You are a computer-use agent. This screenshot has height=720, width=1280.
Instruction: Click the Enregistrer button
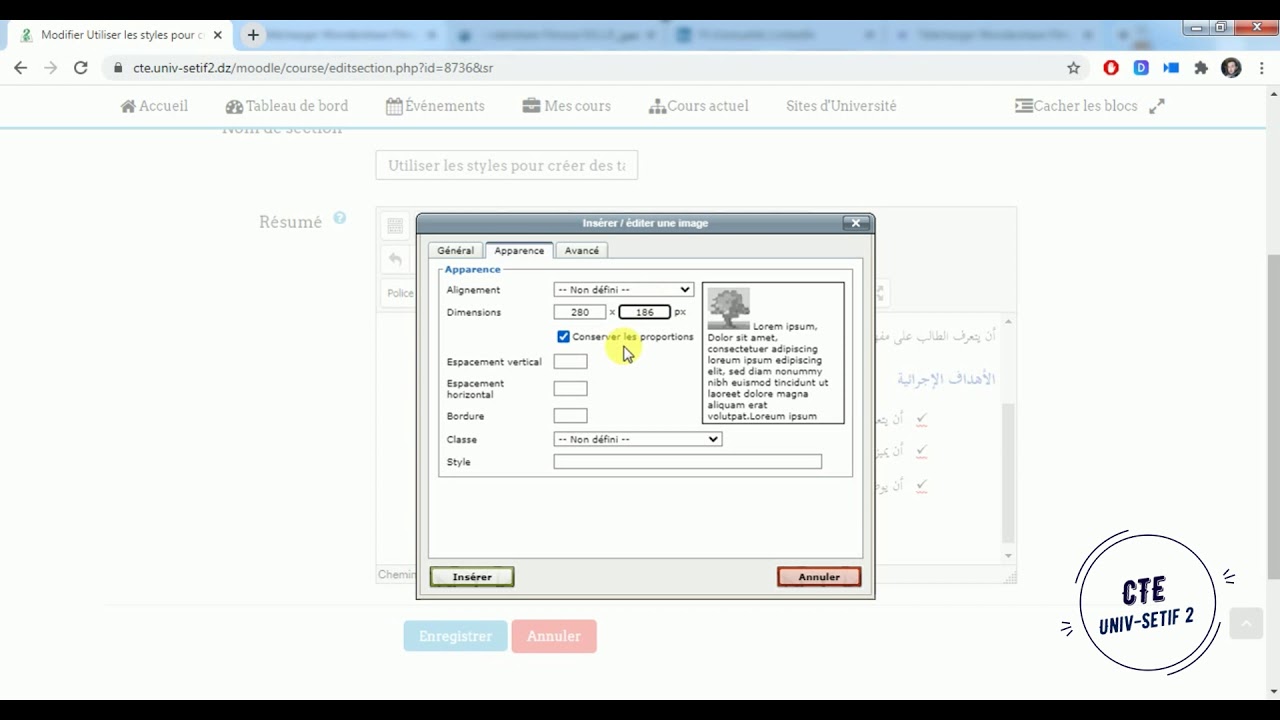coord(455,636)
